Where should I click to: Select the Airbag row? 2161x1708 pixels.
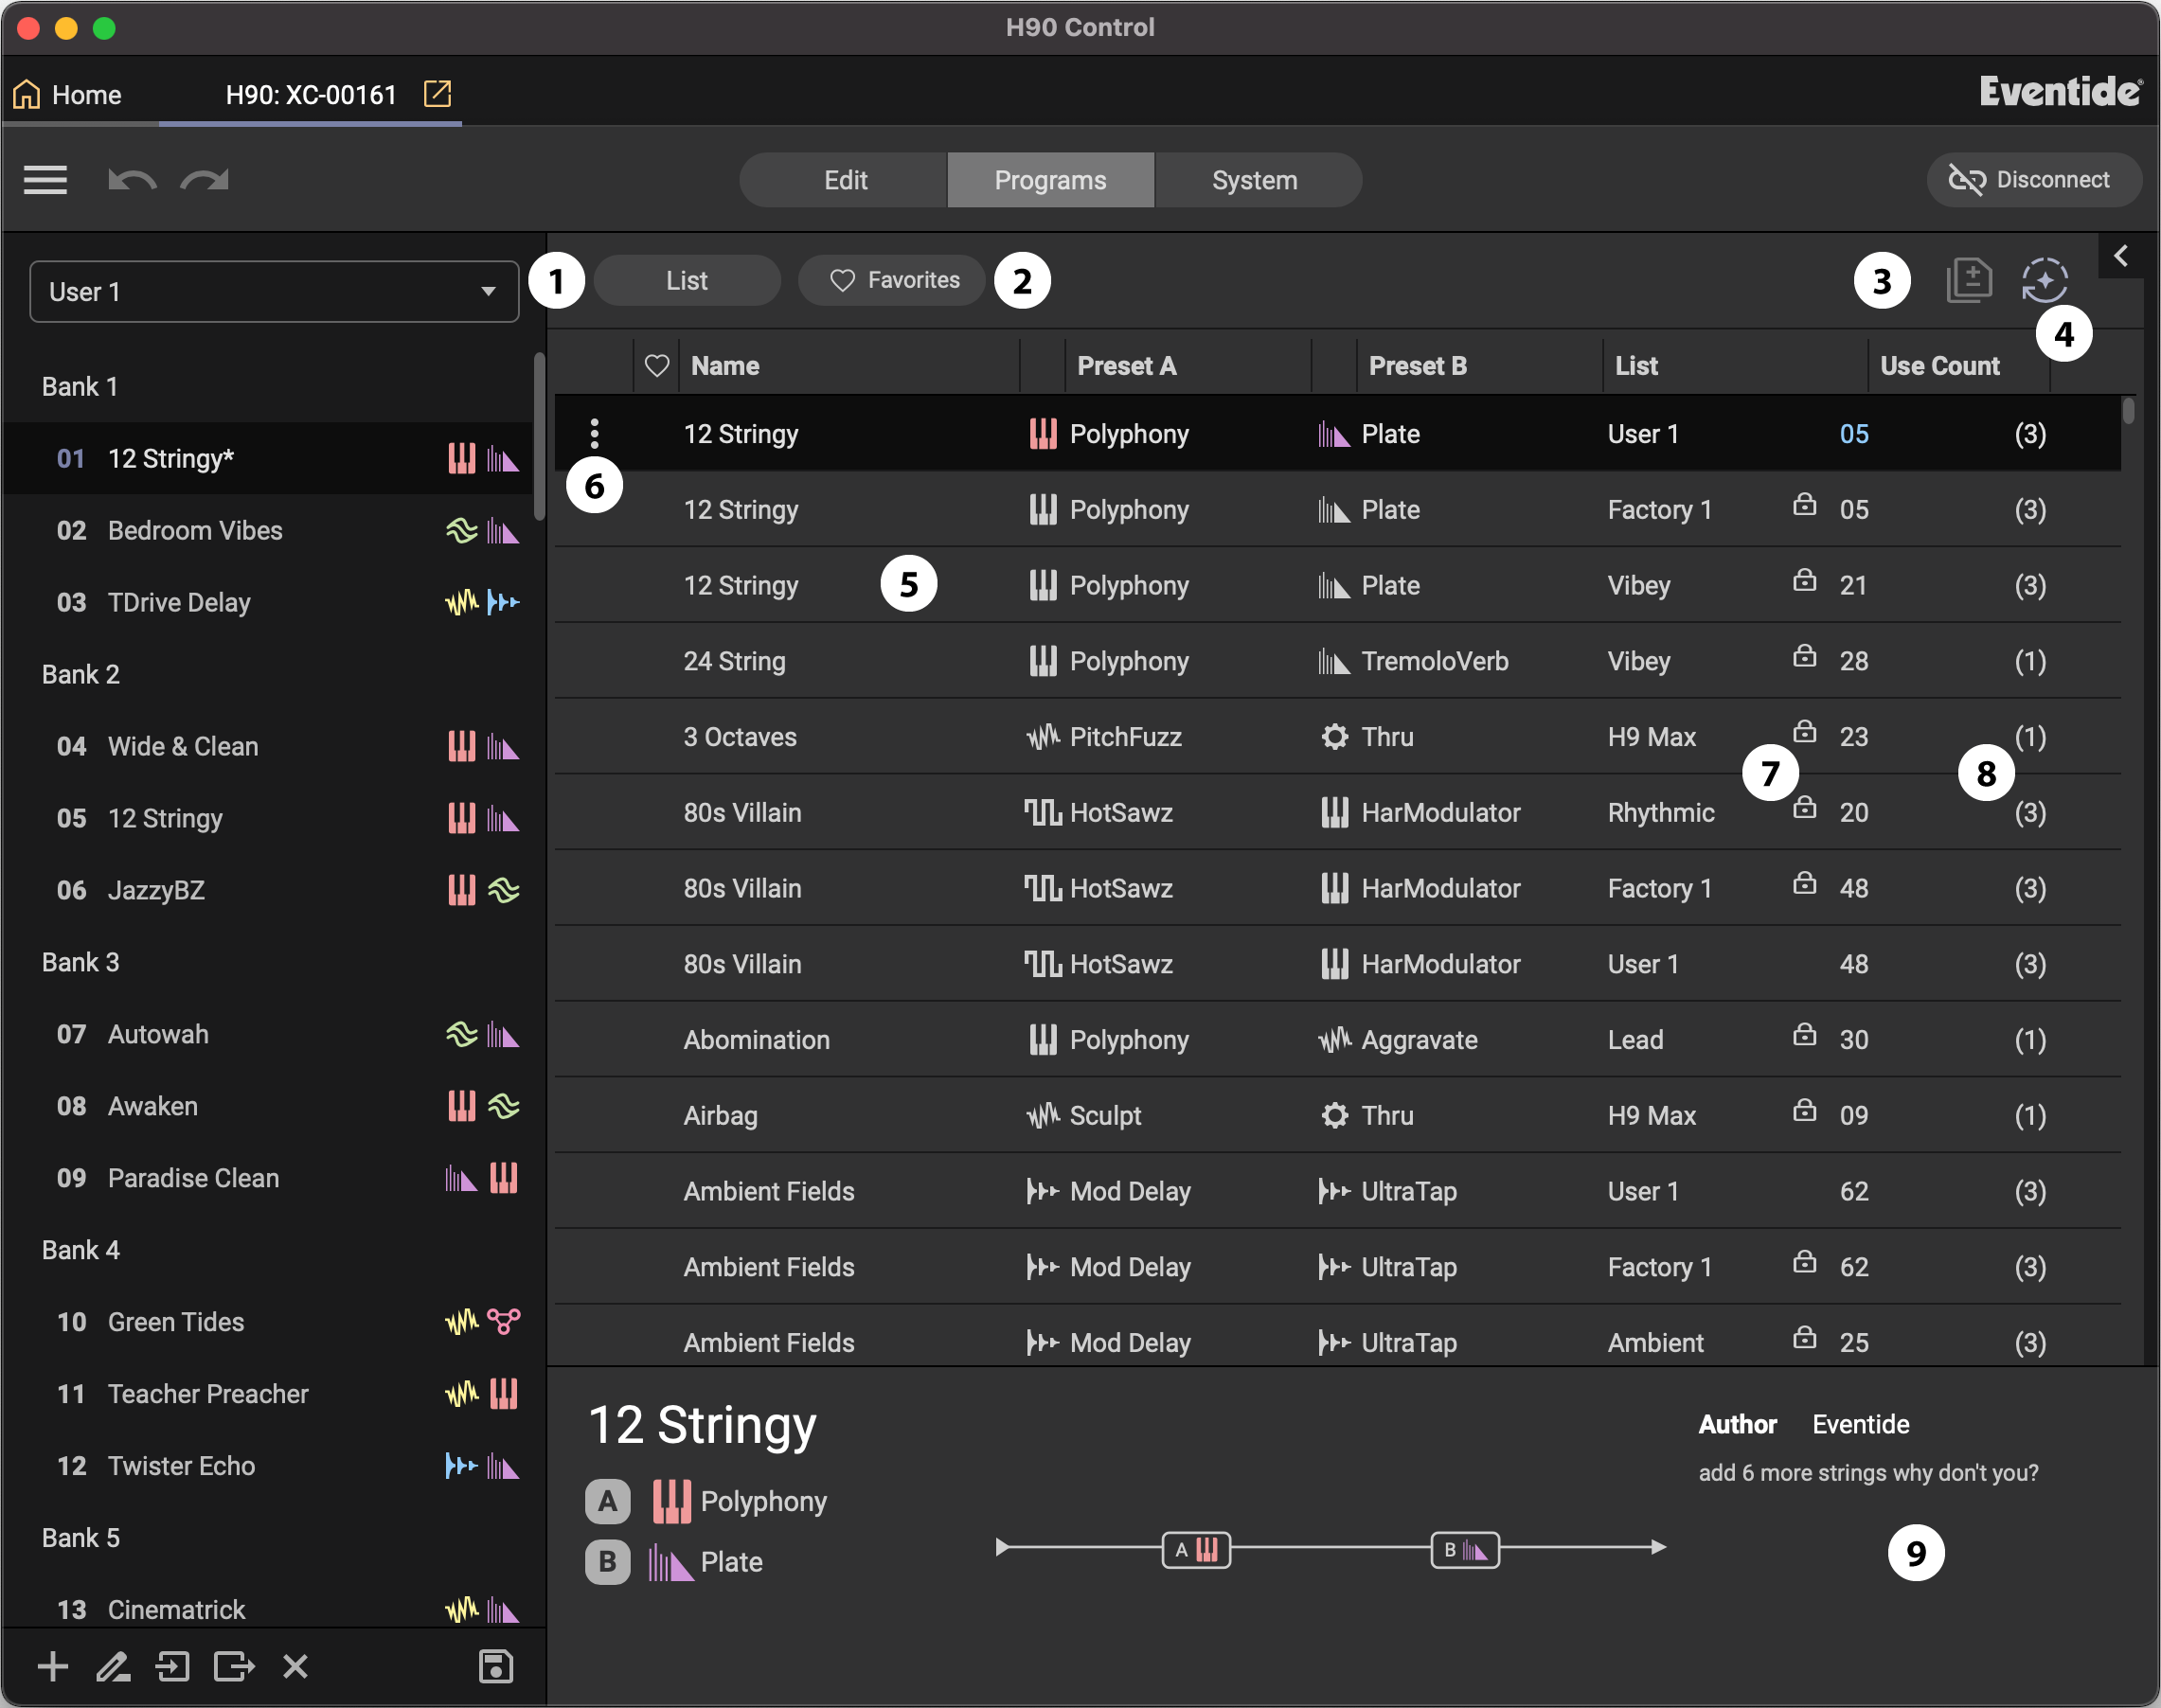point(1338,1115)
